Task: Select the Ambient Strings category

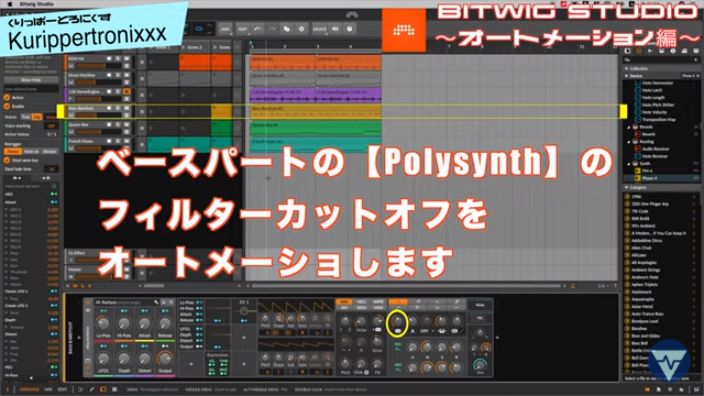Action: click(x=646, y=270)
